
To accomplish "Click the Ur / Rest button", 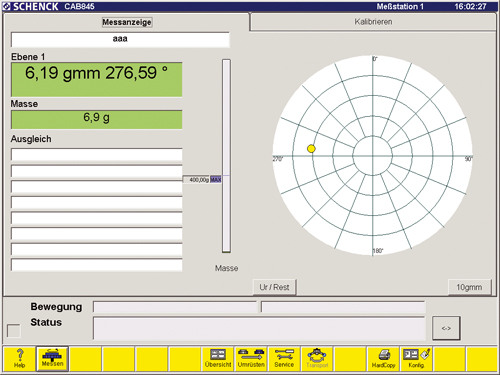I will pyautogui.click(x=274, y=287).
